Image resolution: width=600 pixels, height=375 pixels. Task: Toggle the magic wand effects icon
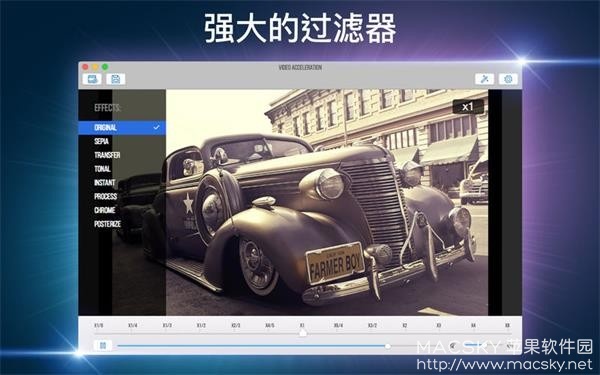click(484, 79)
